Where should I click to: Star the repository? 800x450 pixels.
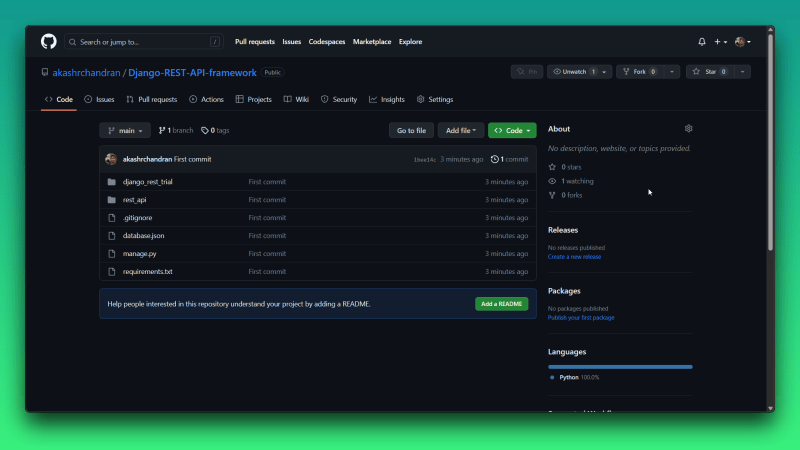[710, 72]
